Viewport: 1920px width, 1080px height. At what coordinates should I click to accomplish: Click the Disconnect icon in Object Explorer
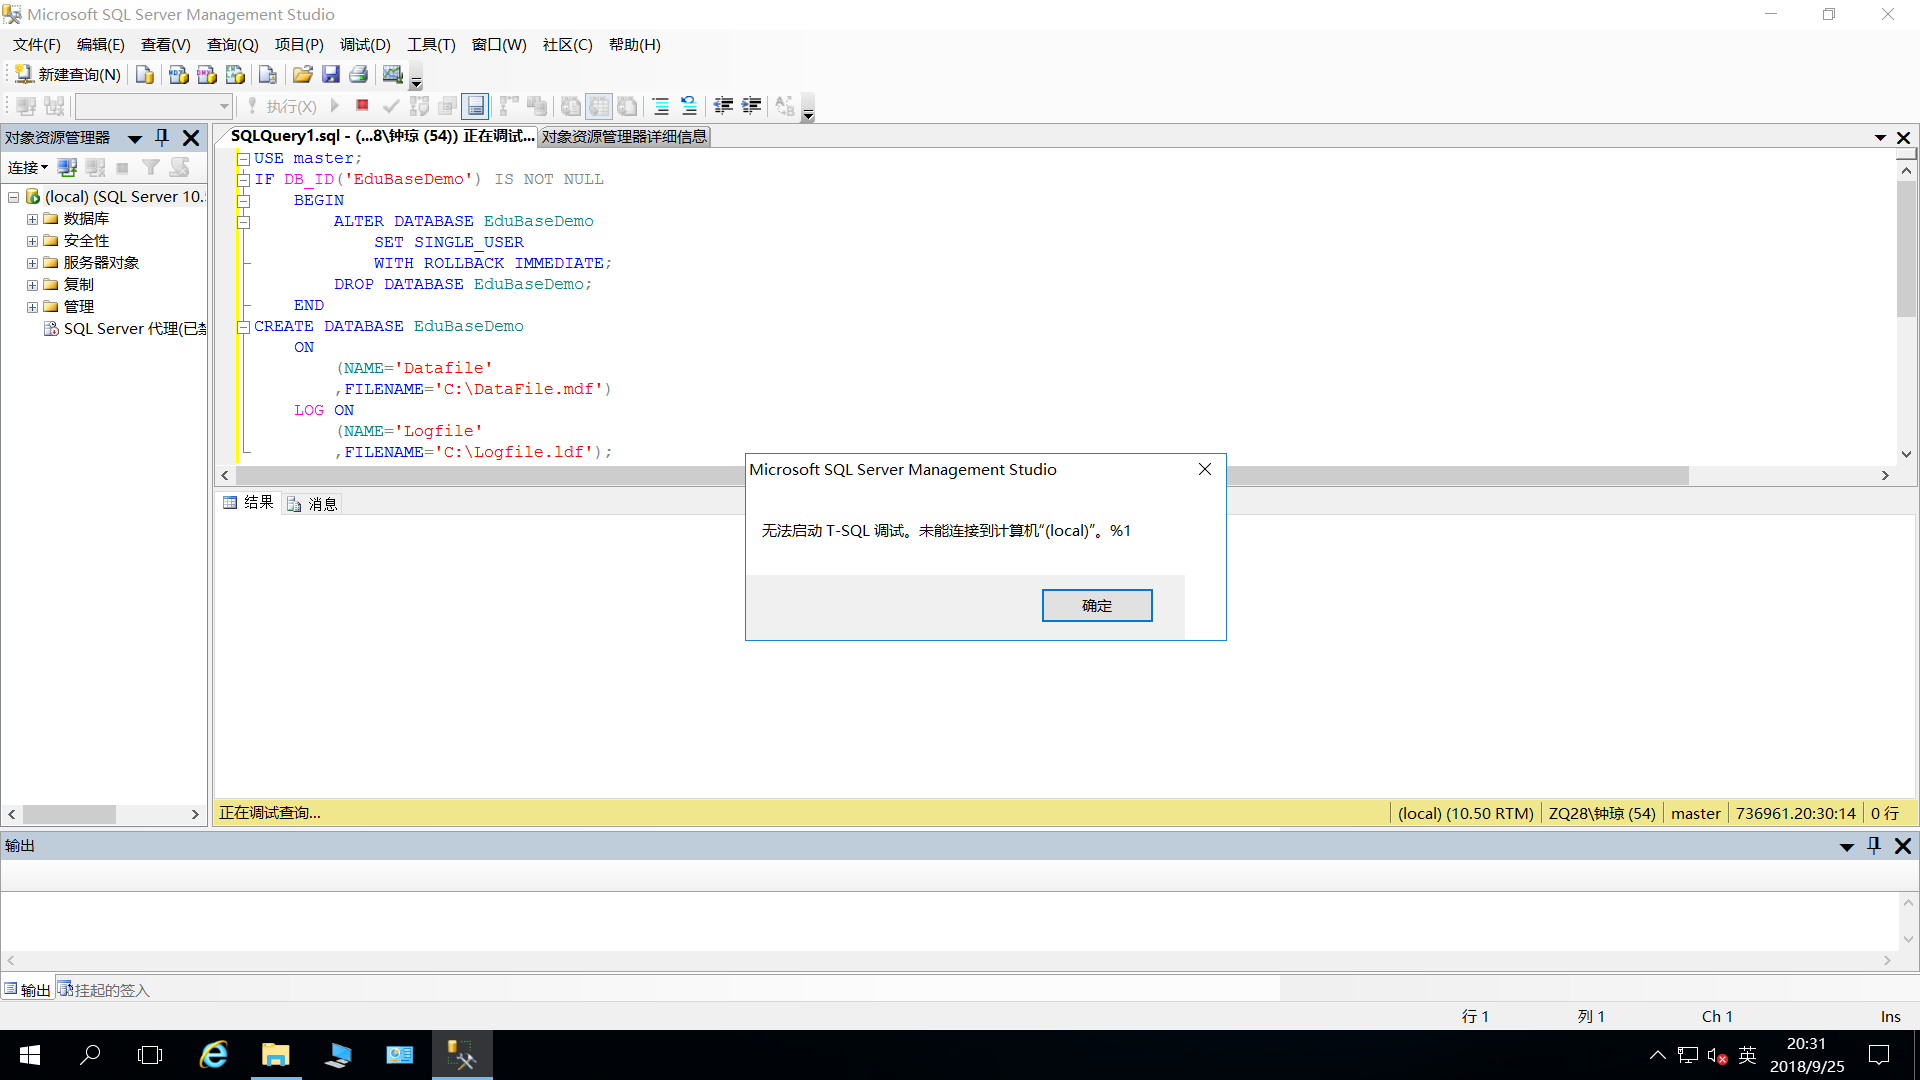pyautogui.click(x=95, y=167)
